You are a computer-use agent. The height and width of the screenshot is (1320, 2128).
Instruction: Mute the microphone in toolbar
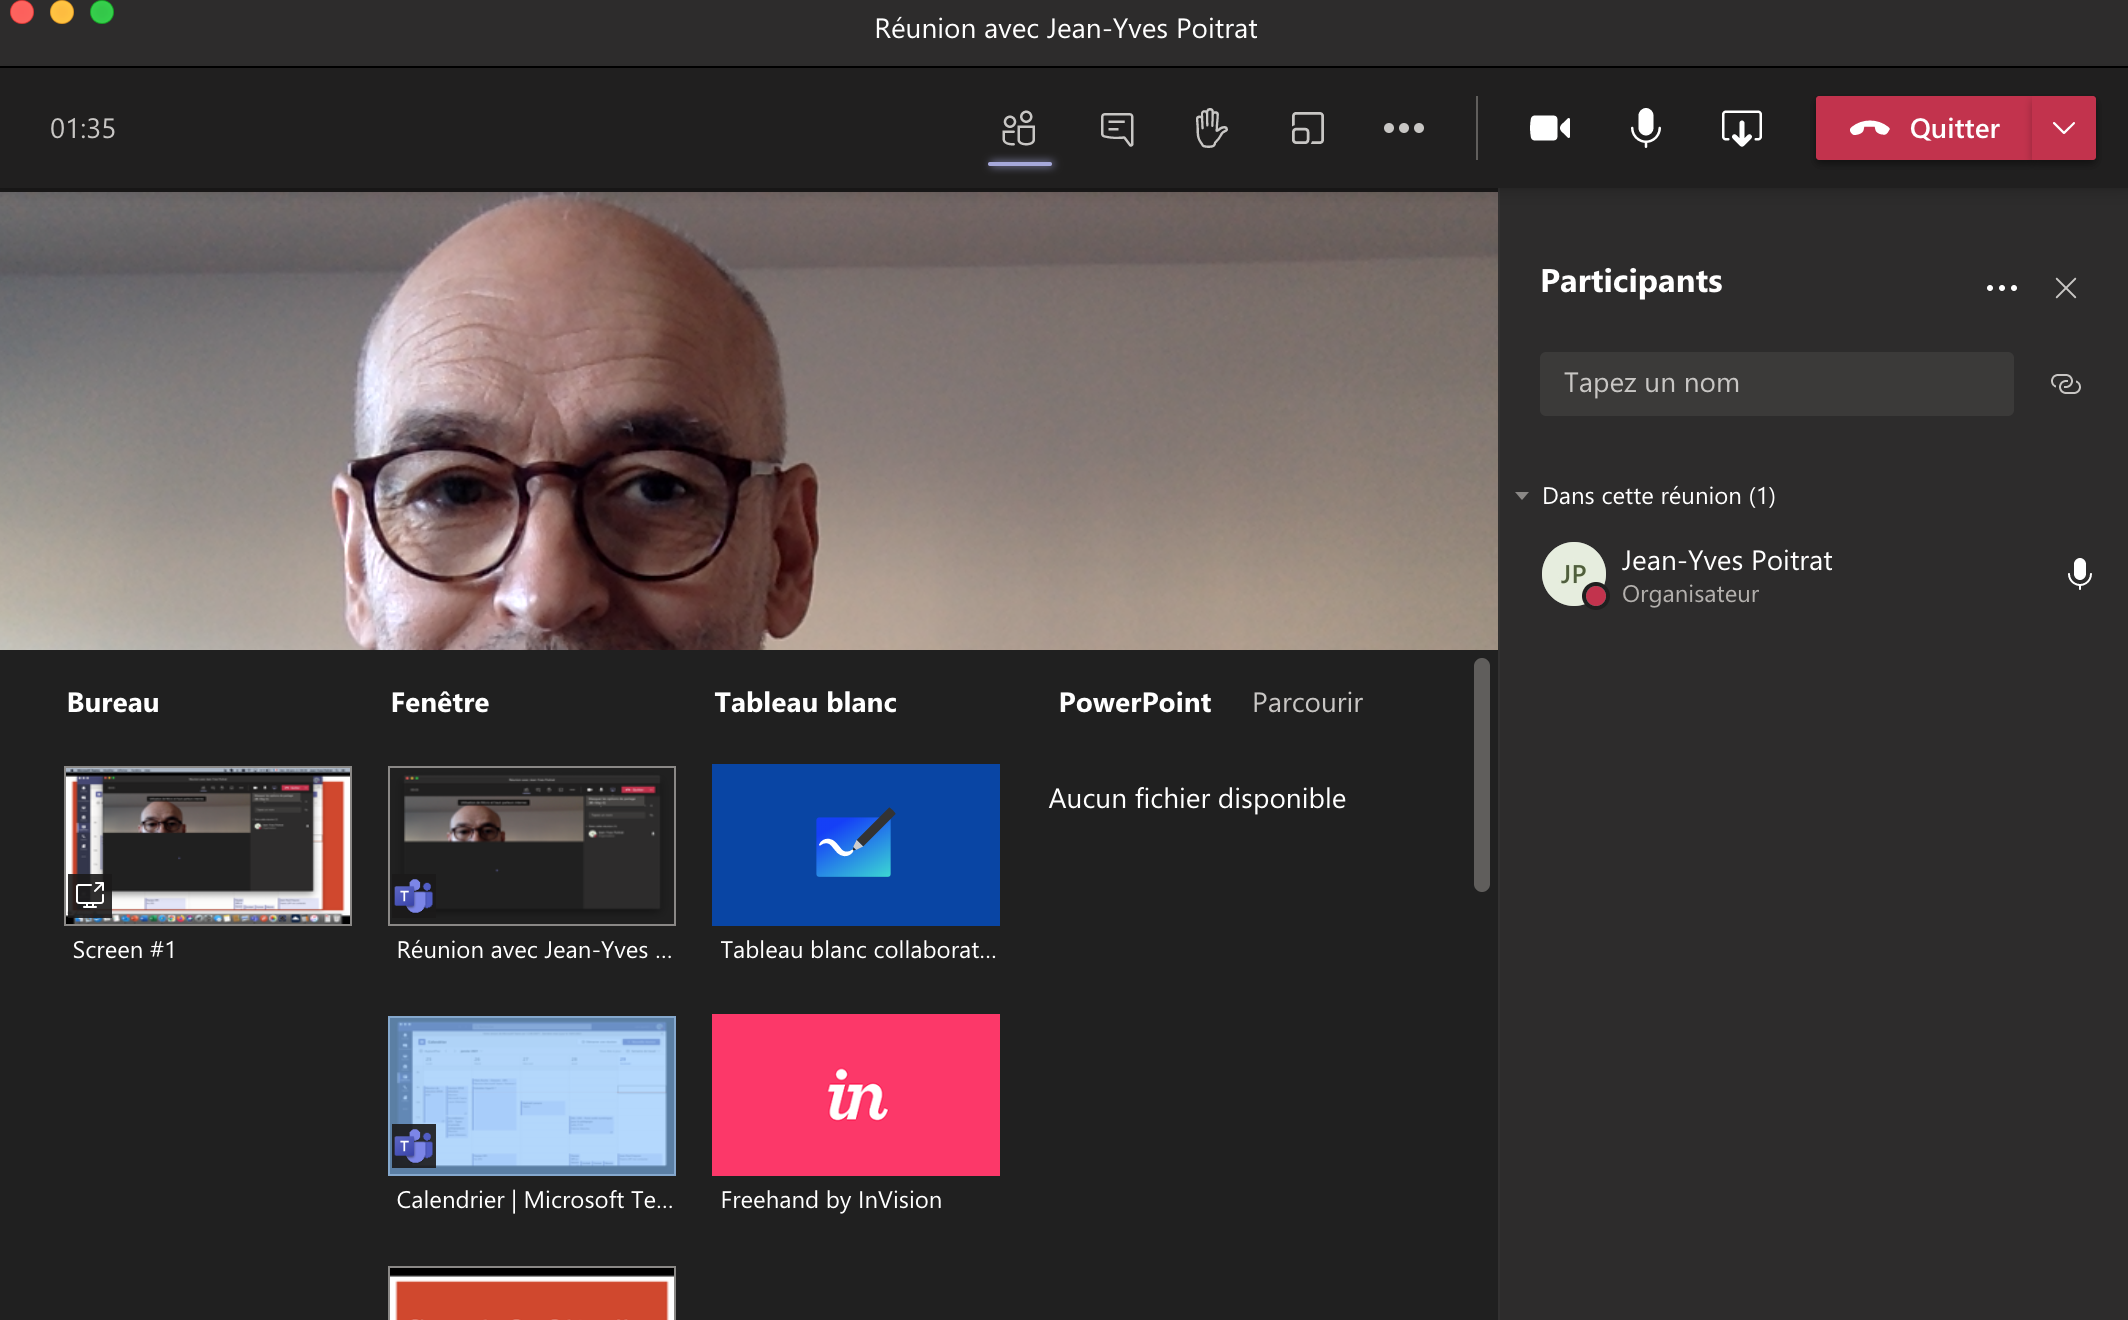pyautogui.click(x=1645, y=128)
